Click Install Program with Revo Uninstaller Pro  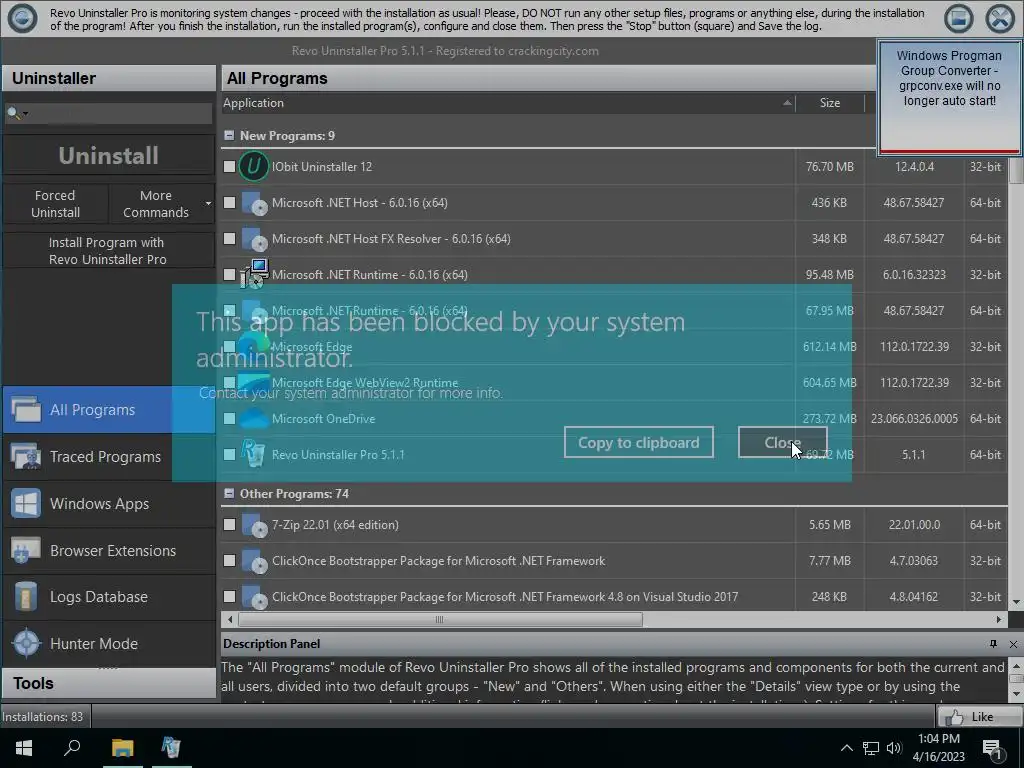click(108, 251)
